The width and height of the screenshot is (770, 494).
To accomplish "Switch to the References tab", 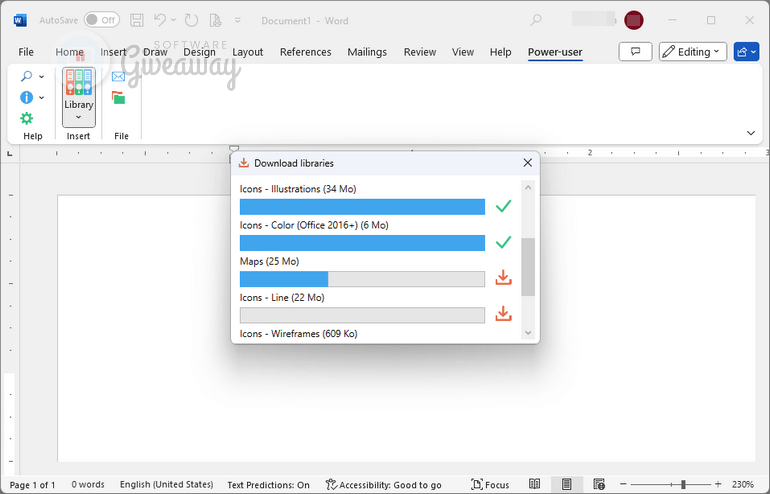I will pos(305,52).
